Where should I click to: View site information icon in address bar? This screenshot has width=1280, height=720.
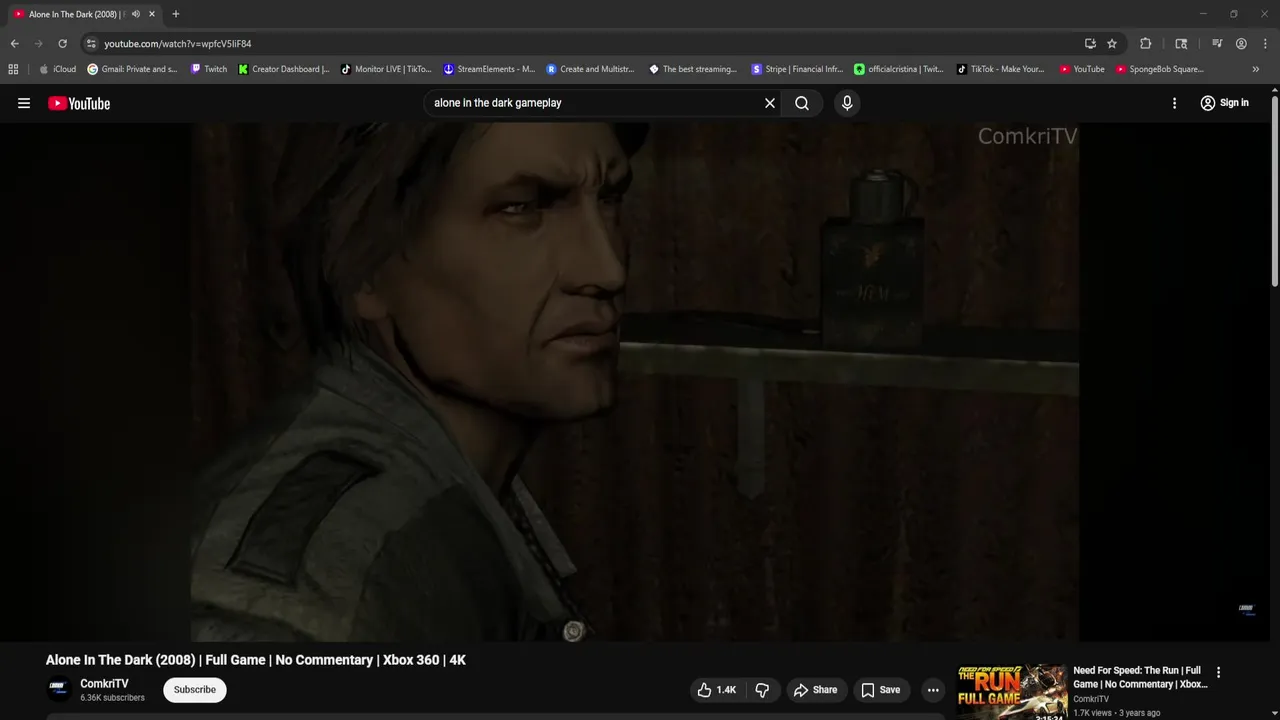[x=91, y=44]
